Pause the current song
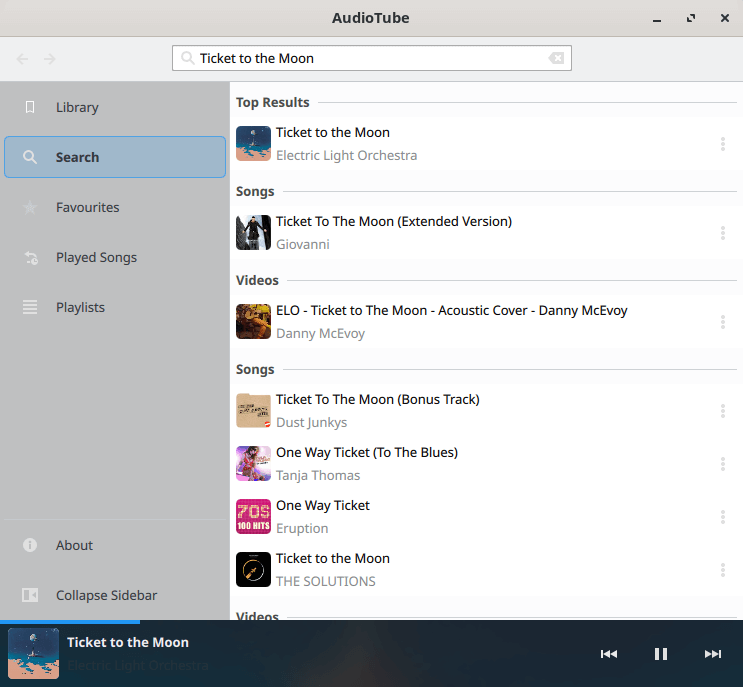Image resolution: width=743 pixels, height=687 pixels. click(x=661, y=654)
